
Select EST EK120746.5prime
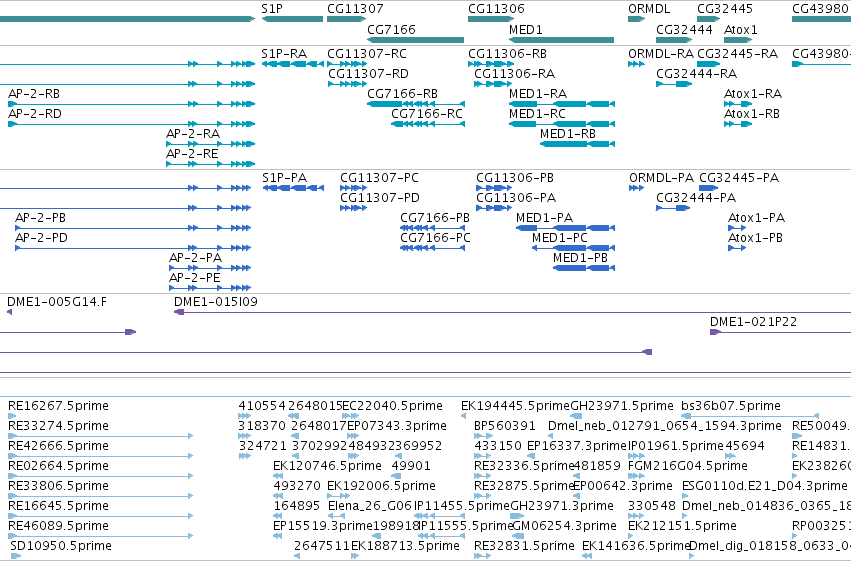(327, 466)
